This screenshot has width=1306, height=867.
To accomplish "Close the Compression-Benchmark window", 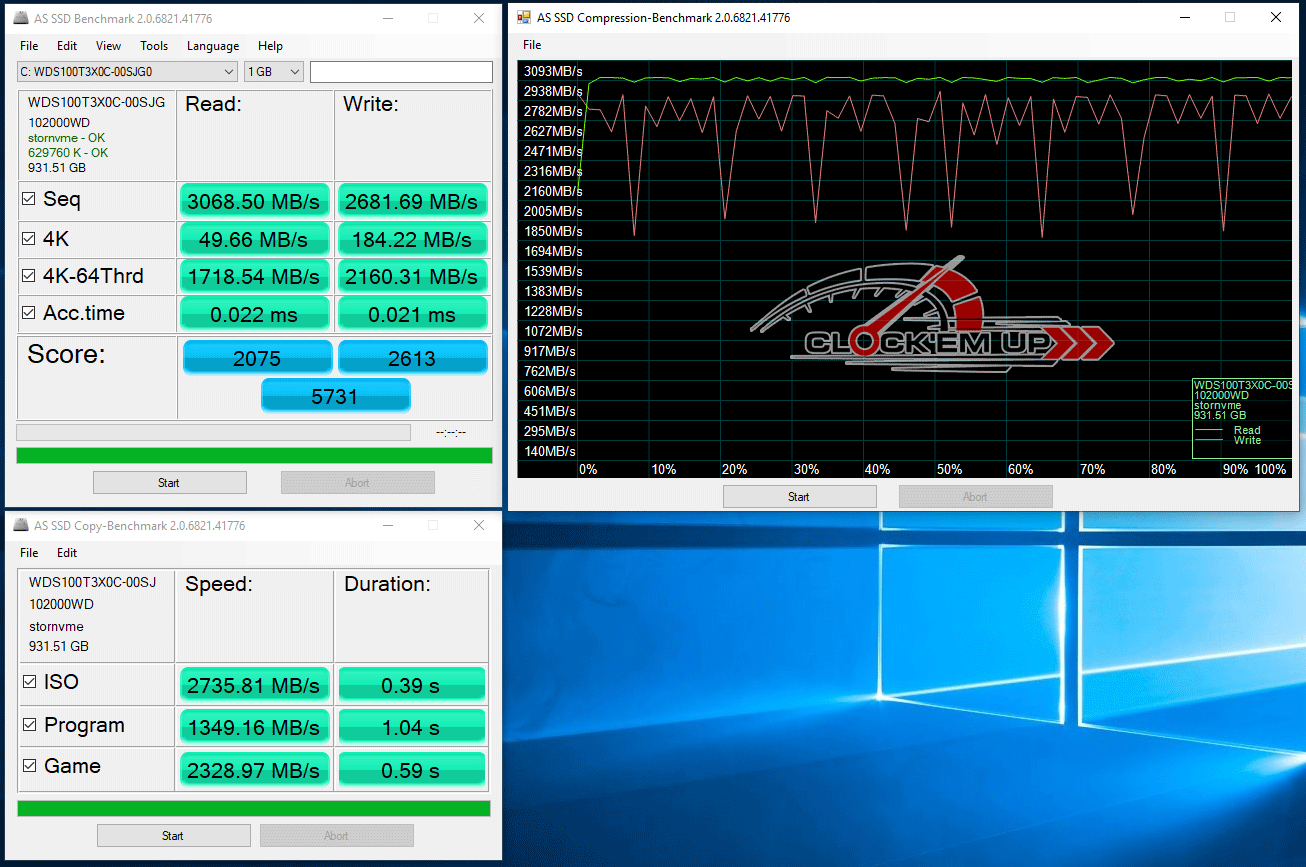I will [1276, 17].
